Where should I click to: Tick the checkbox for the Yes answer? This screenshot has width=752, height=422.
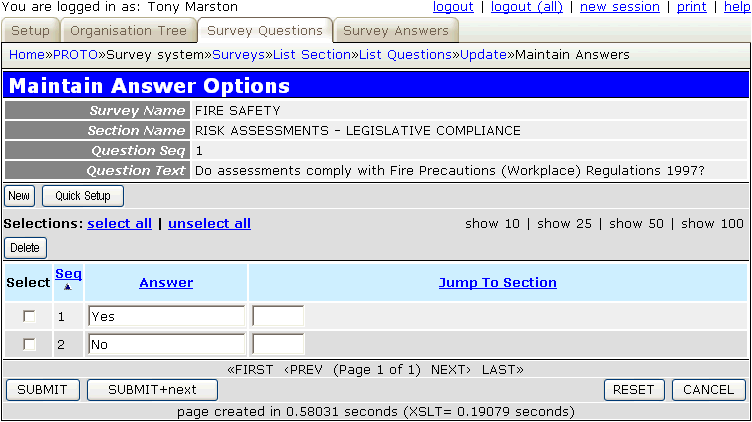(x=29, y=316)
